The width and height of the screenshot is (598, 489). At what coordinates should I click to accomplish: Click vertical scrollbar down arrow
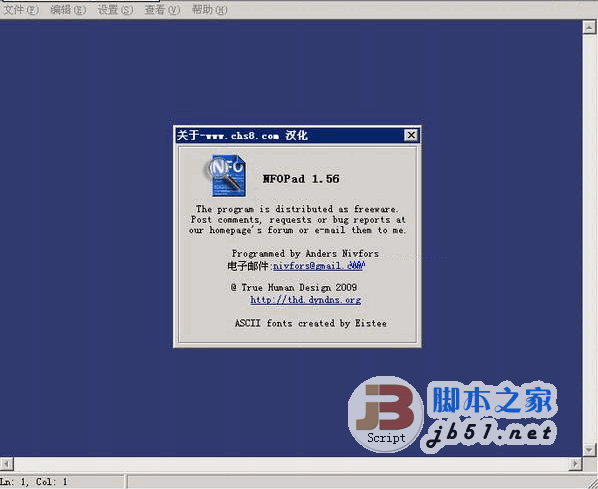pyautogui.click(x=589, y=450)
